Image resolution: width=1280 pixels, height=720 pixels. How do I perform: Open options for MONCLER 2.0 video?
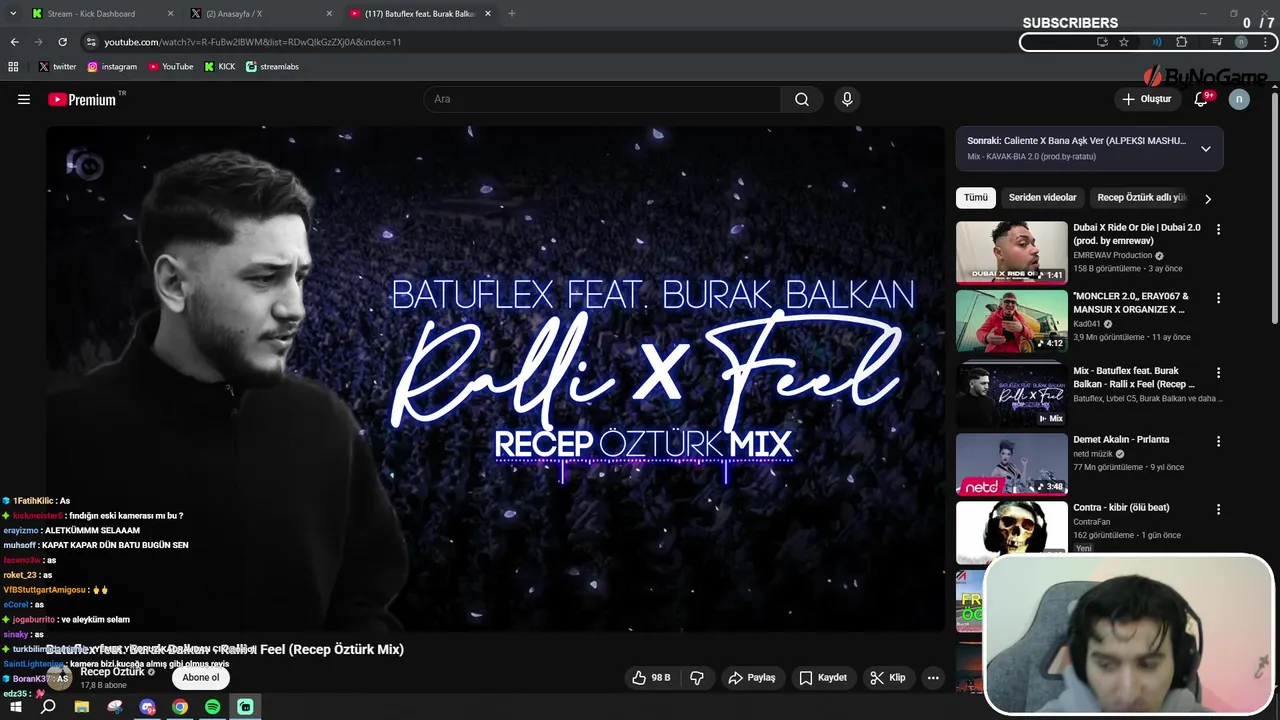[1218, 298]
